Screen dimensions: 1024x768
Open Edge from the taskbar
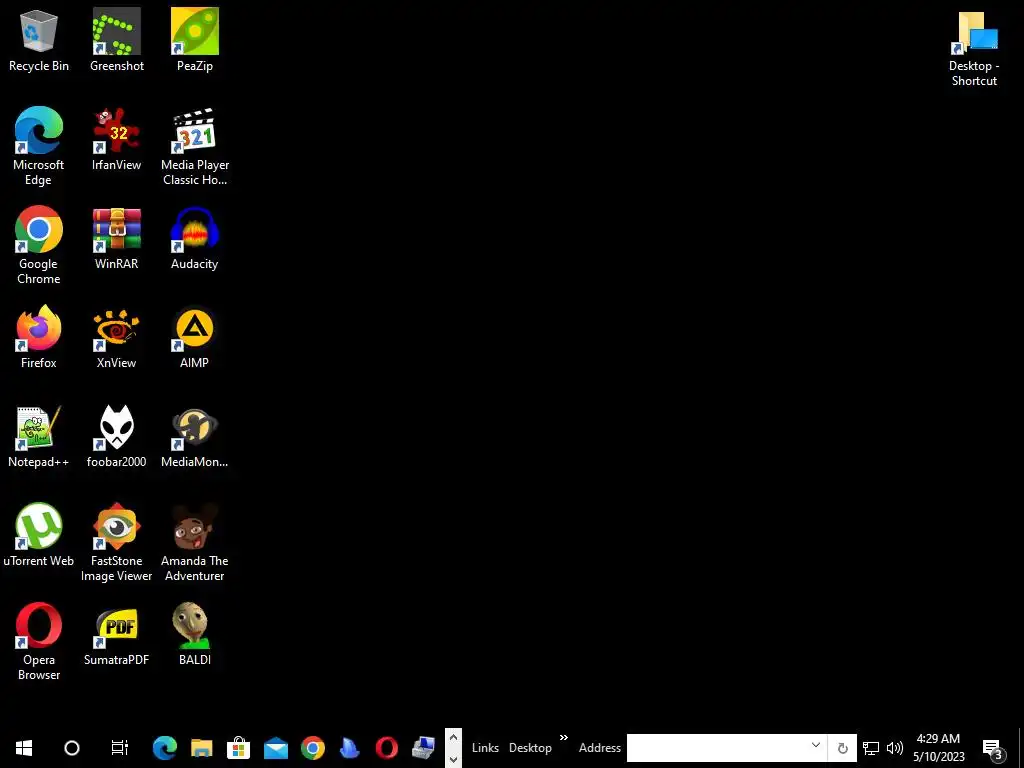(165, 748)
